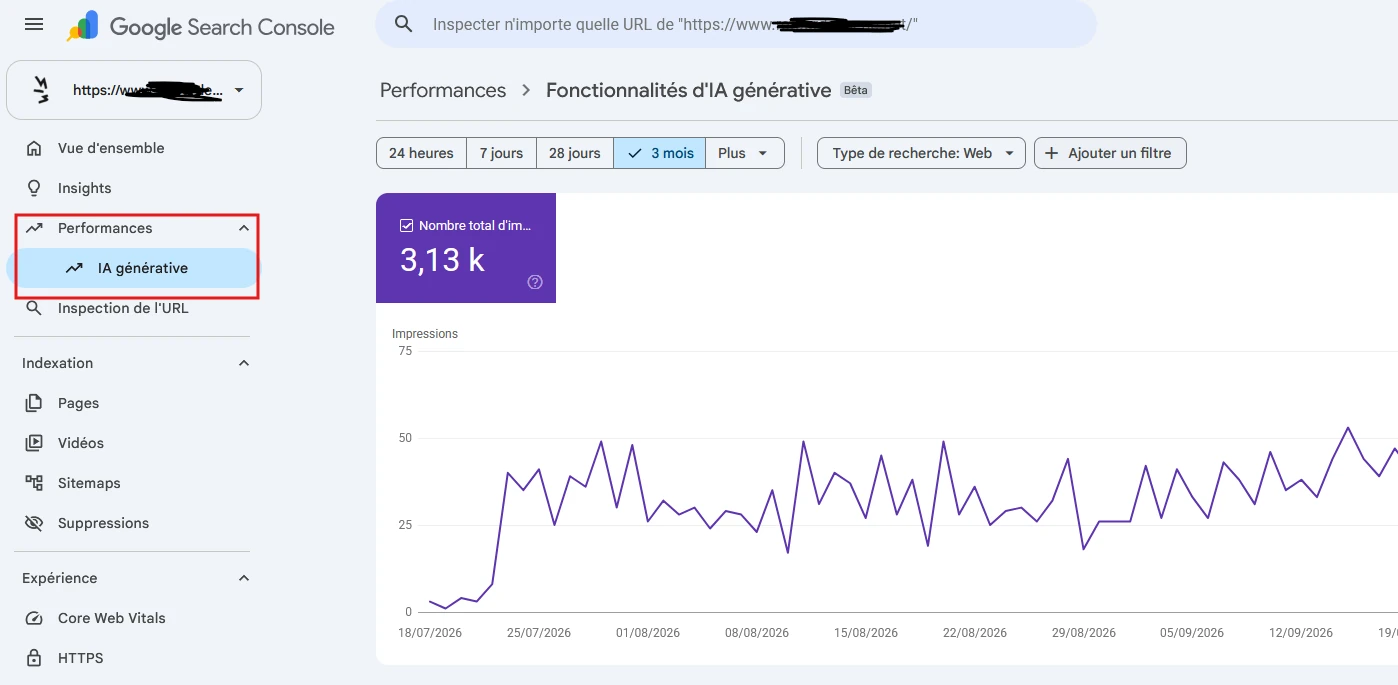The width and height of the screenshot is (1398, 685).
Task: Click the property favicon in site selector
Action: coord(41,90)
